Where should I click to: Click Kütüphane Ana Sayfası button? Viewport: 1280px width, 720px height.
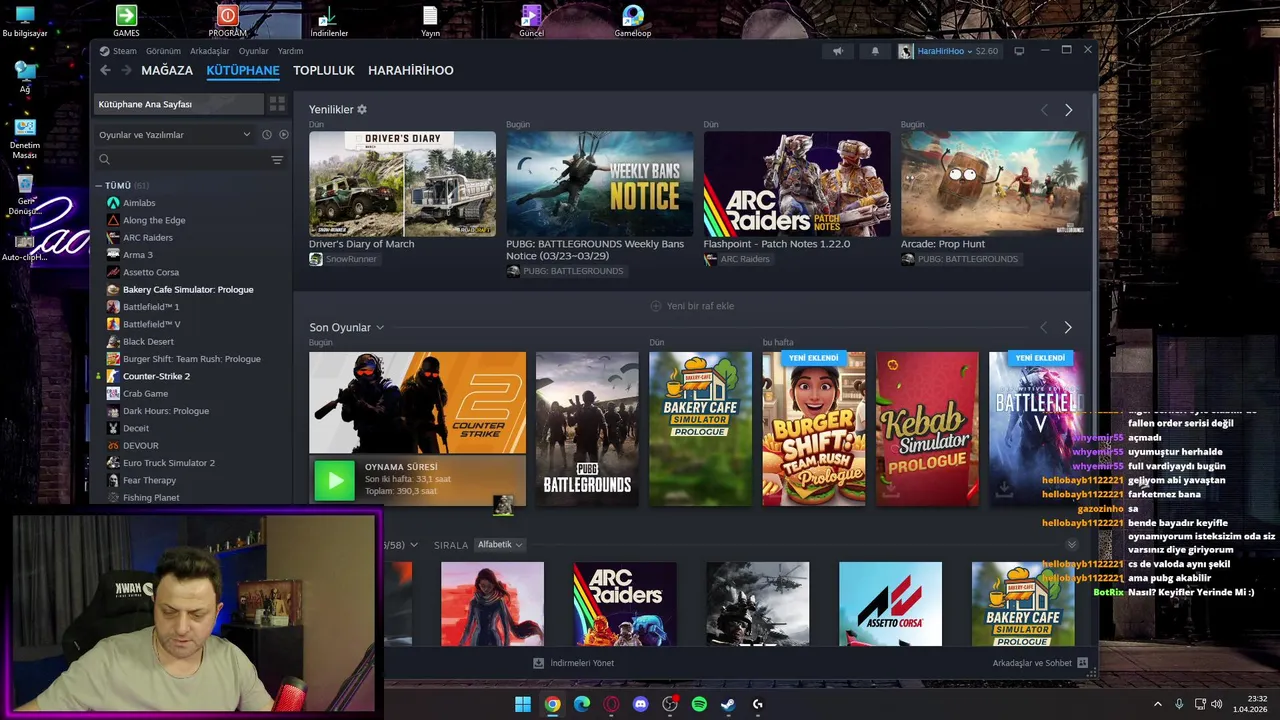(x=179, y=104)
